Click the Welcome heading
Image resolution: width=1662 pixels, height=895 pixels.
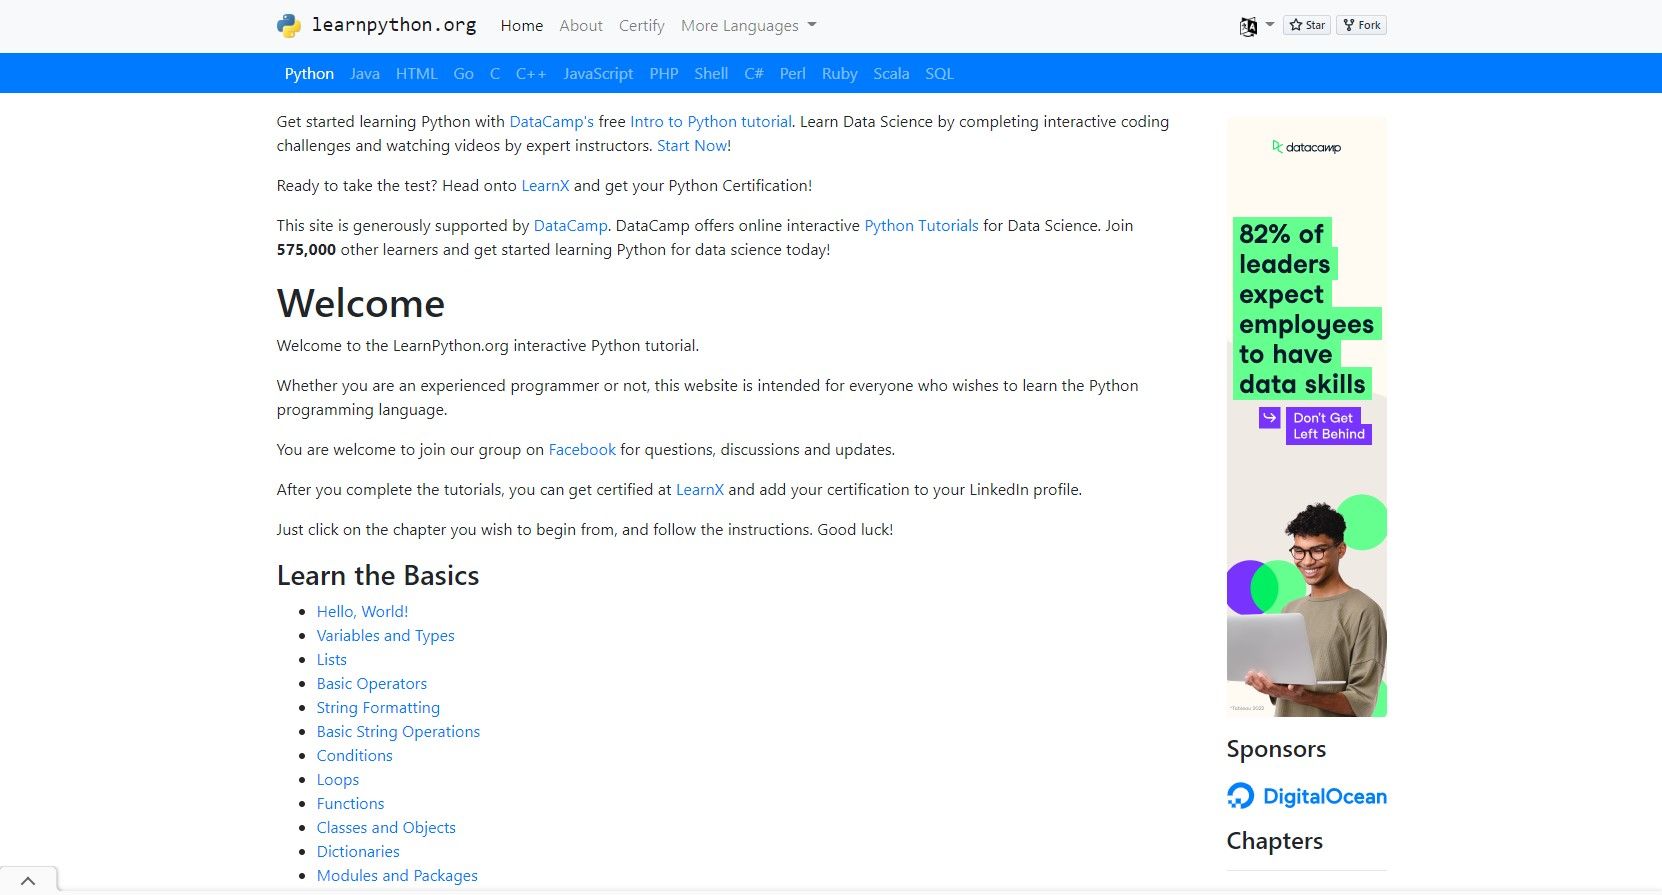[x=361, y=303]
